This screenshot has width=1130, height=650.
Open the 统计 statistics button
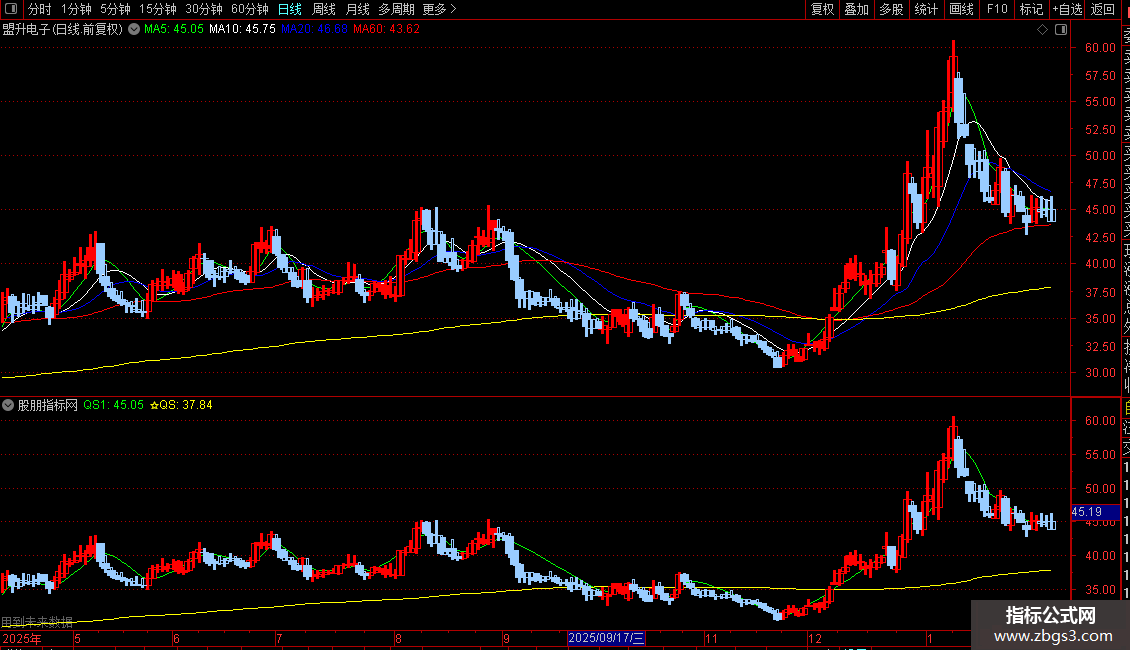[926, 9]
